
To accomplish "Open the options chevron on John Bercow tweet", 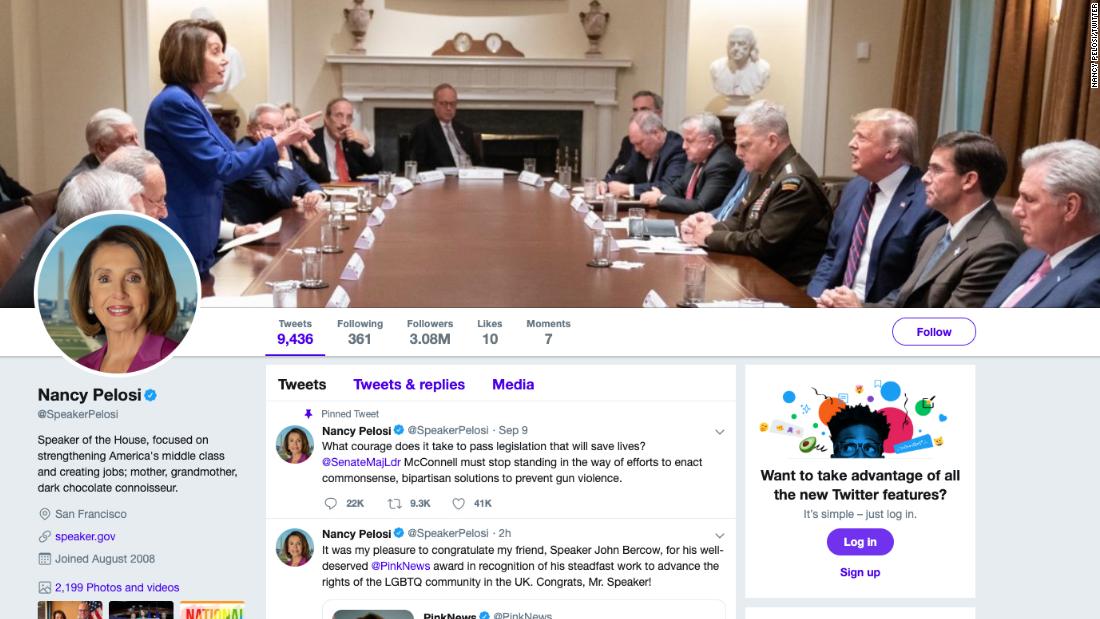I will [720, 535].
